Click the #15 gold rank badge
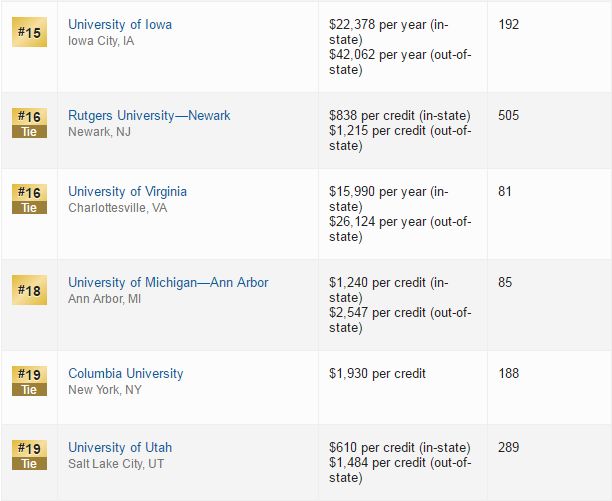612x501 pixels. (29, 32)
